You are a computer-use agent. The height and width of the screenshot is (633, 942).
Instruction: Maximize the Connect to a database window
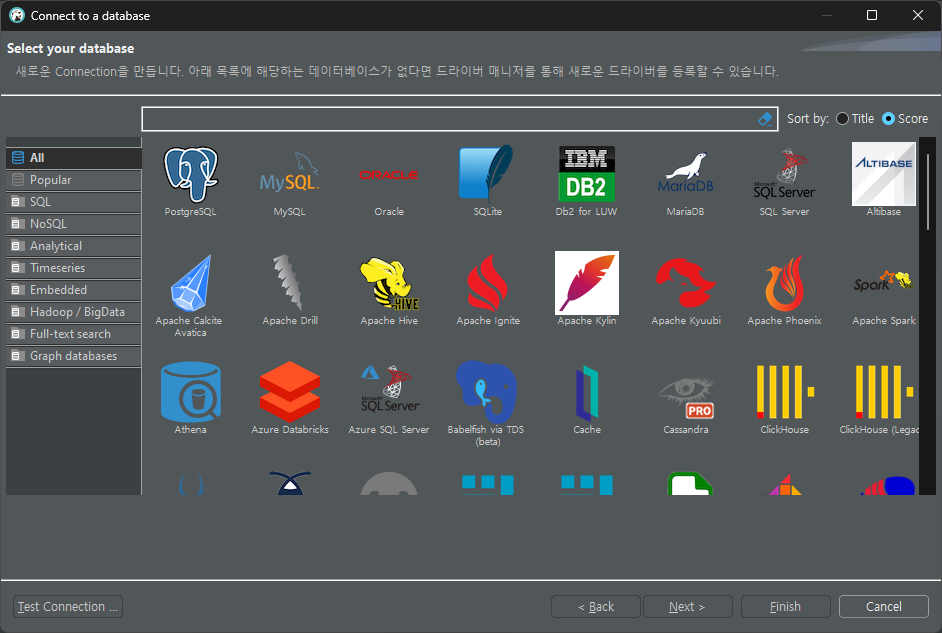(872, 15)
